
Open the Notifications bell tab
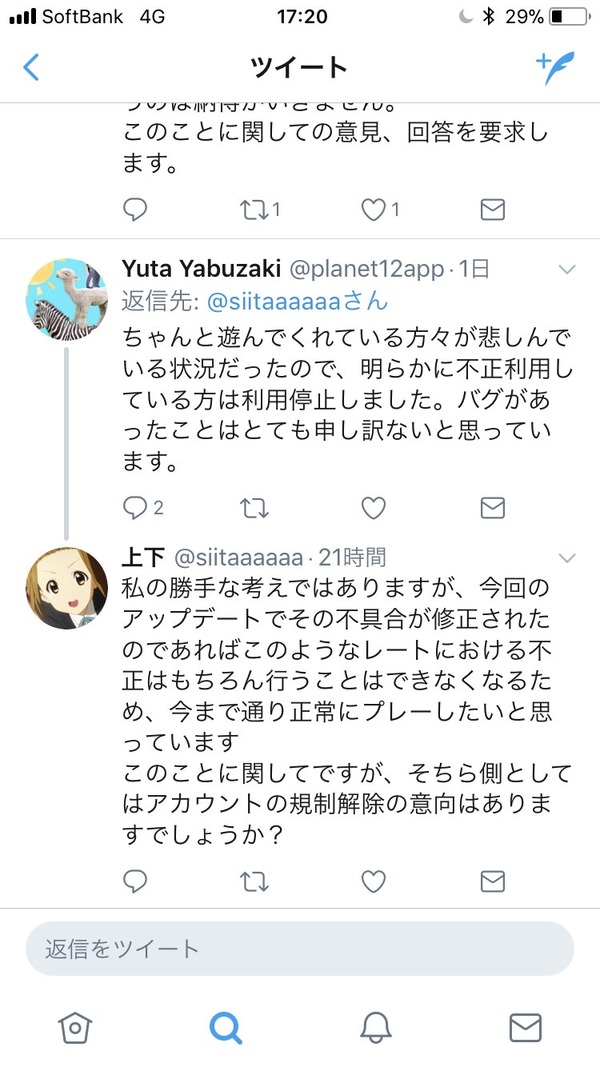[376, 1028]
